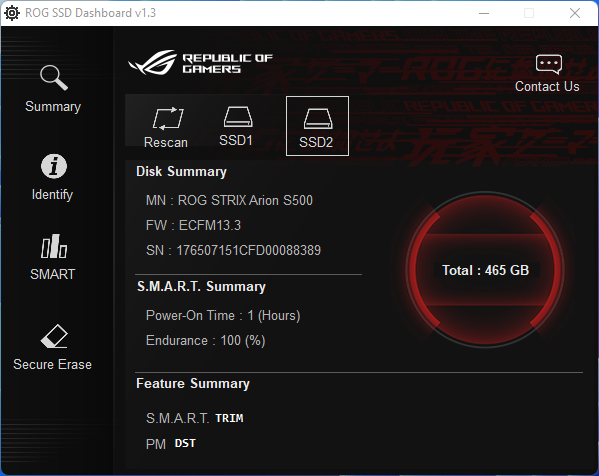The height and width of the screenshot is (476, 599).
Task: Click the TRIM feature label
Action: coord(229,418)
